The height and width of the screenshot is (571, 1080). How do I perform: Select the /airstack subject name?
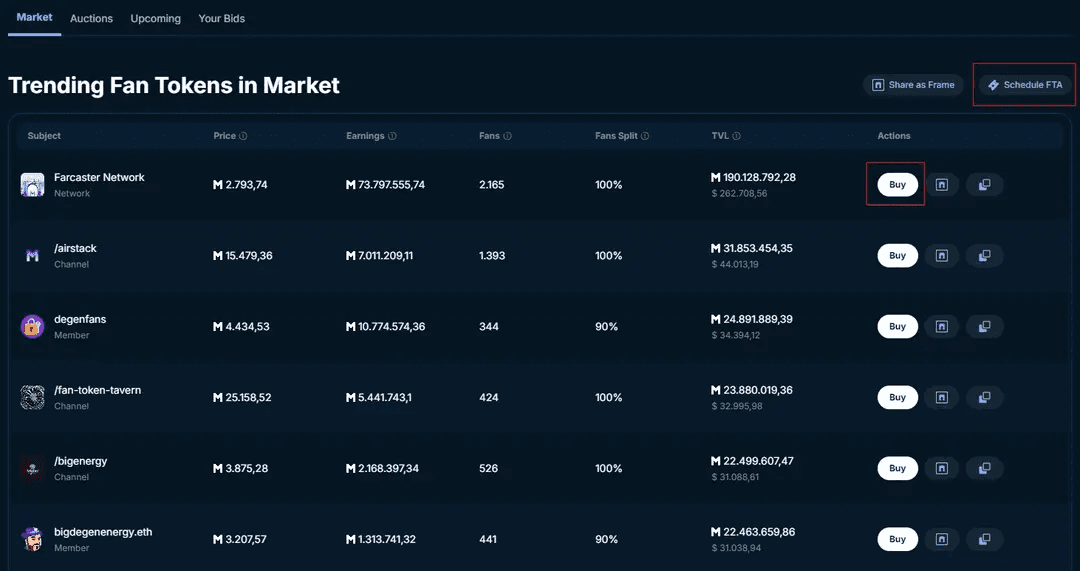pyautogui.click(x=75, y=248)
